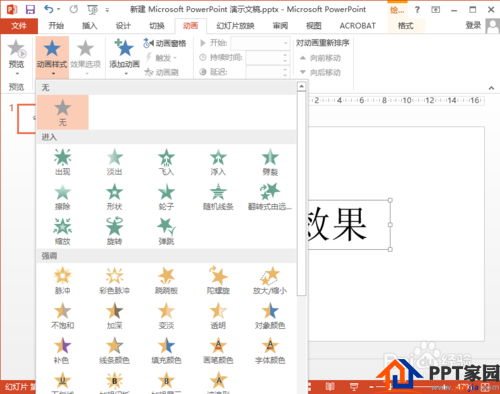Image resolution: width=500 pixels, height=394 pixels.
Task: Click the Undo arrow icon
Action: [49, 9]
